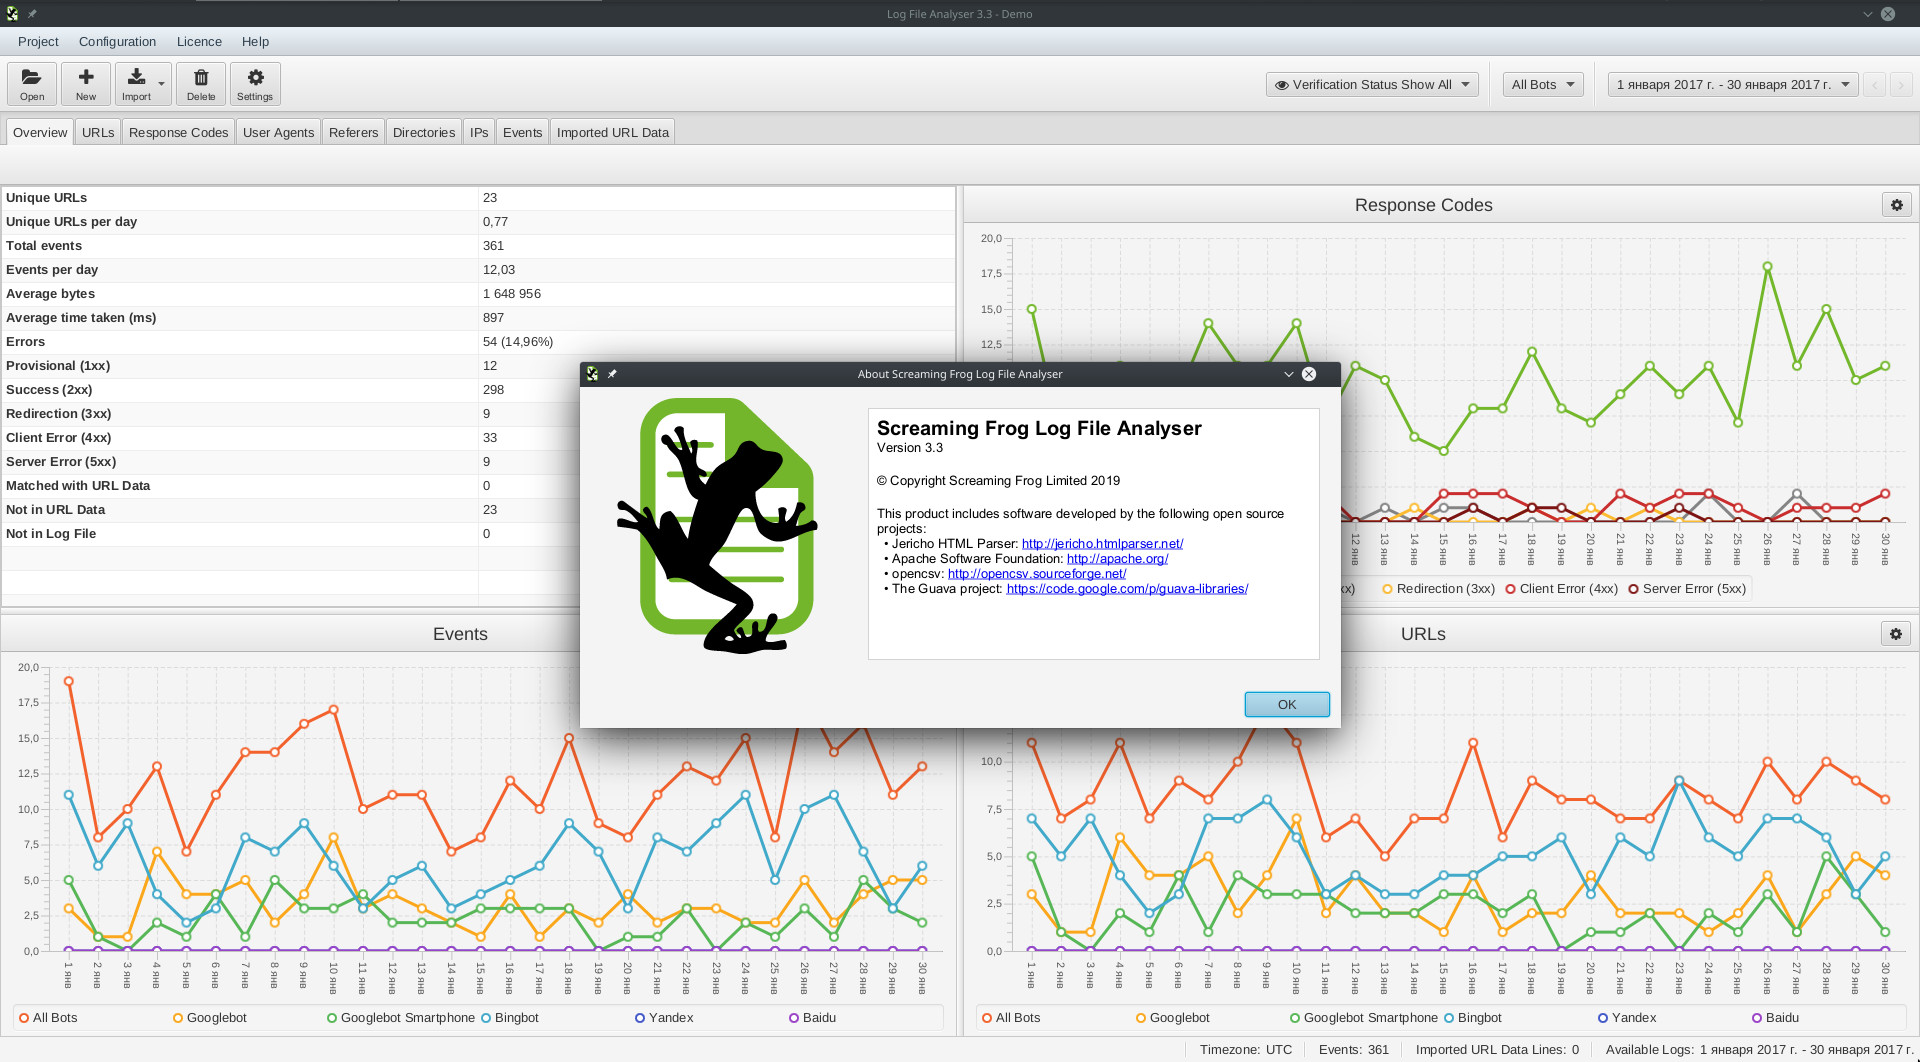This screenshot has height=1062, width=1920.
Task: Toggle Yandex series in URLs chart legend
Action: 1627,1018
